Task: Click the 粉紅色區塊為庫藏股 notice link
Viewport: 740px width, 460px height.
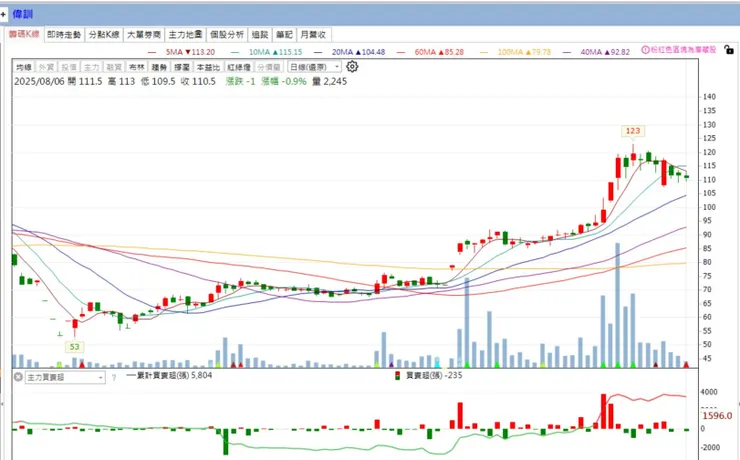Action: (x=683, y=50)
